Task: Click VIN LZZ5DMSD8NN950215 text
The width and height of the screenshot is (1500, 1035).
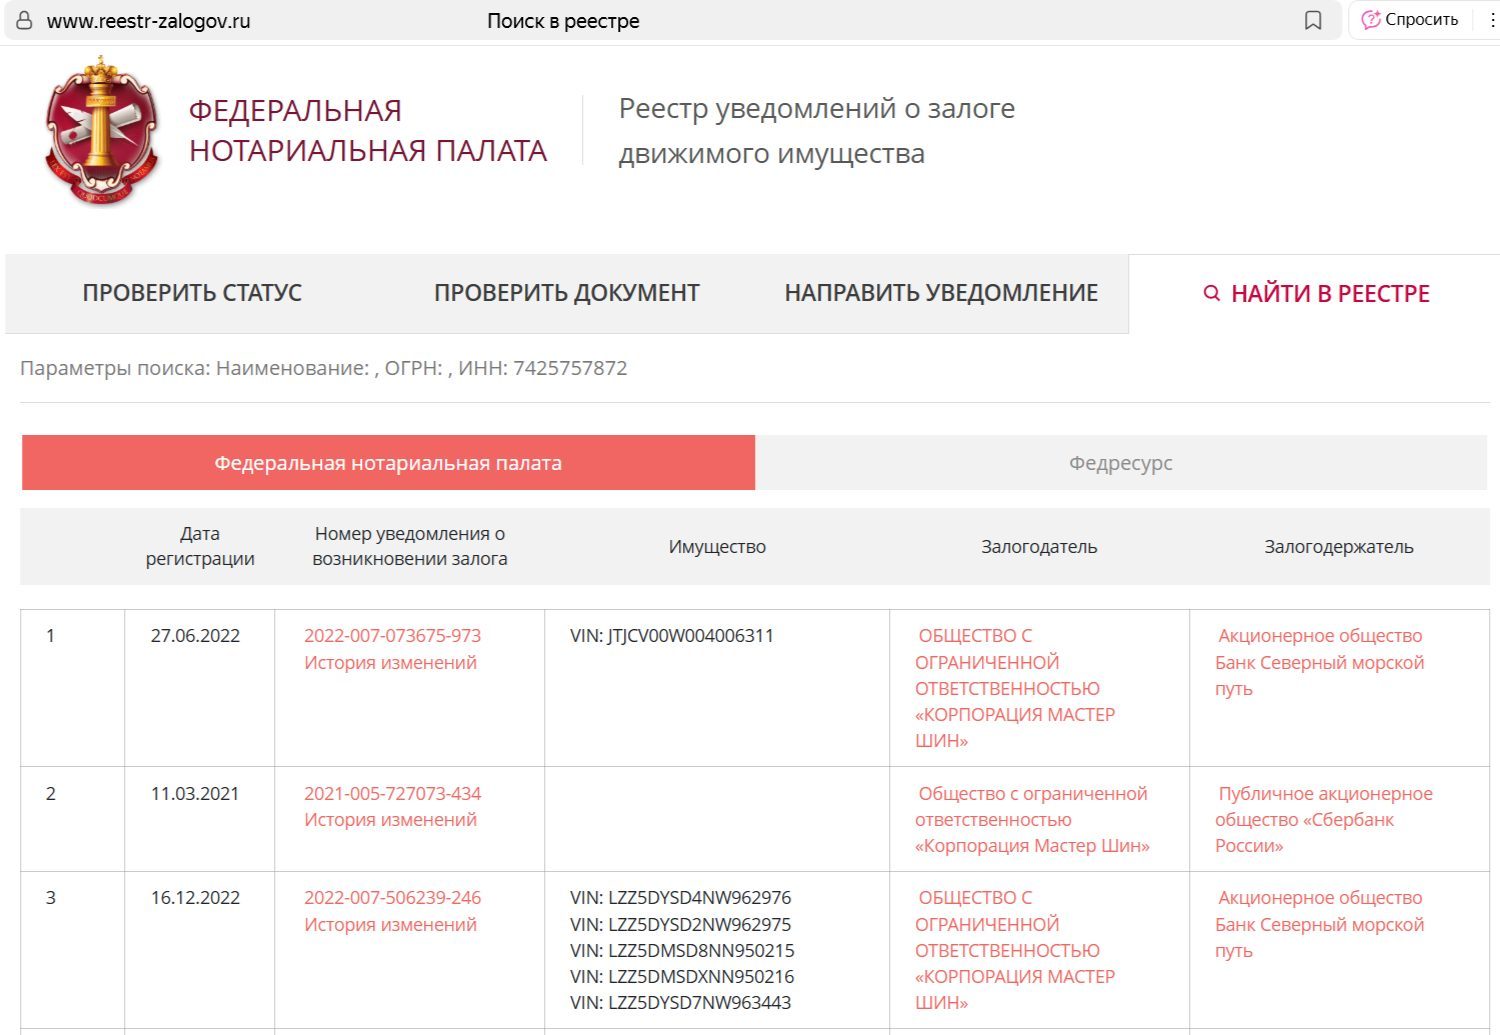Action: 682,951
